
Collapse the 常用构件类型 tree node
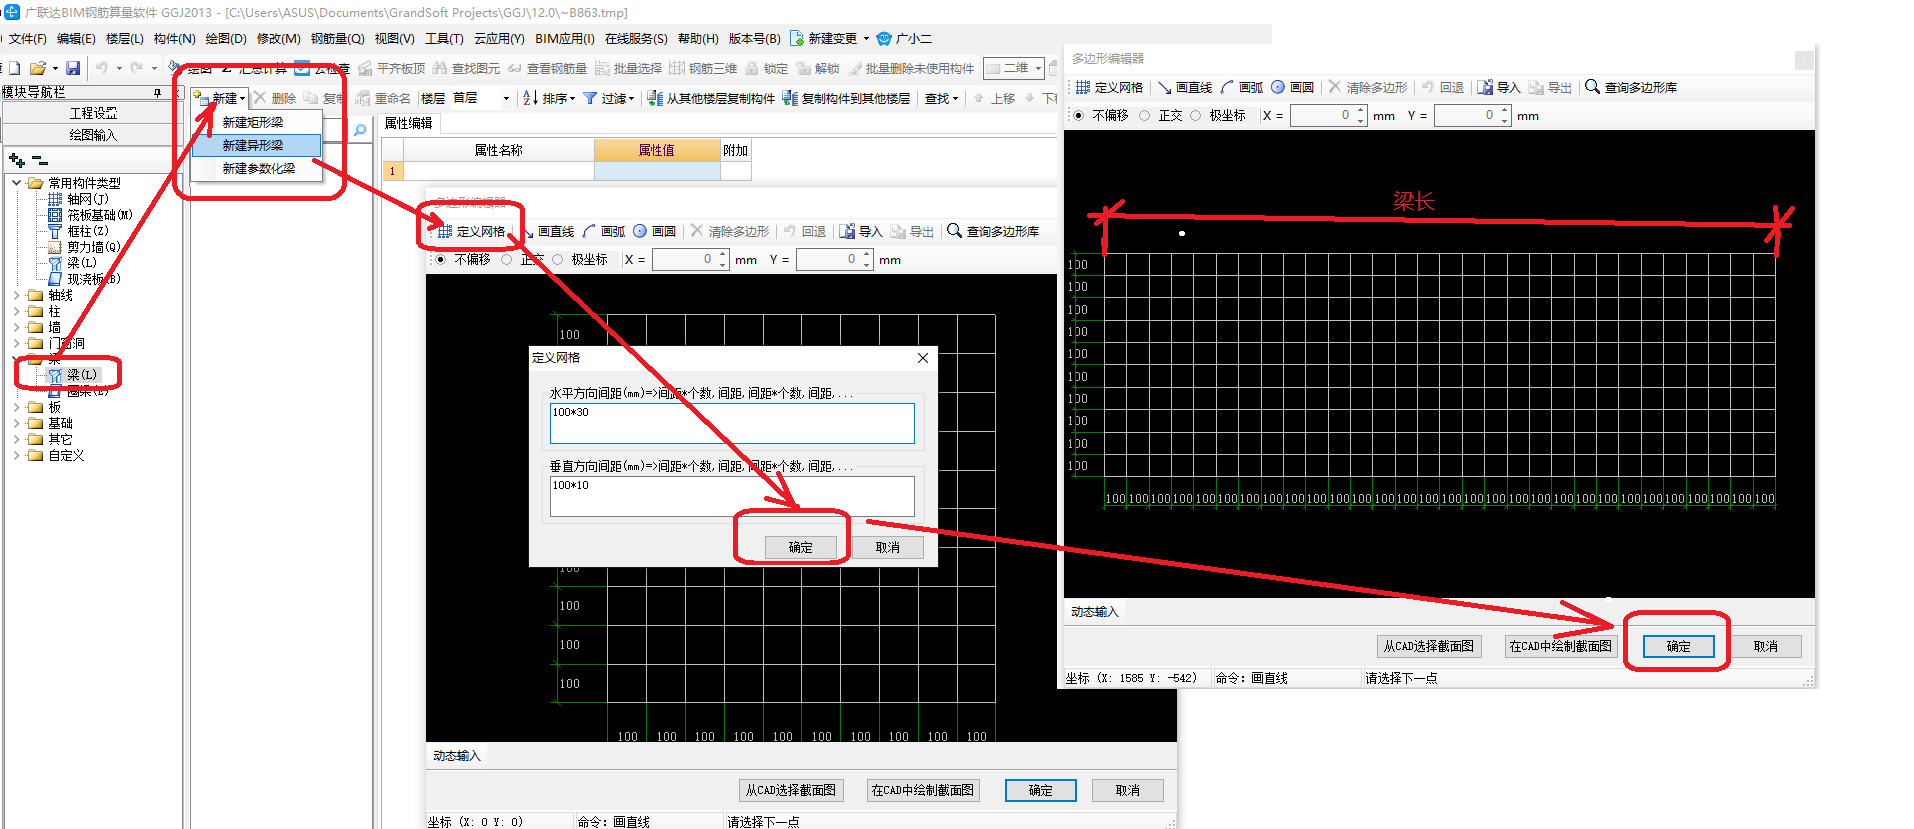(17, 183)
